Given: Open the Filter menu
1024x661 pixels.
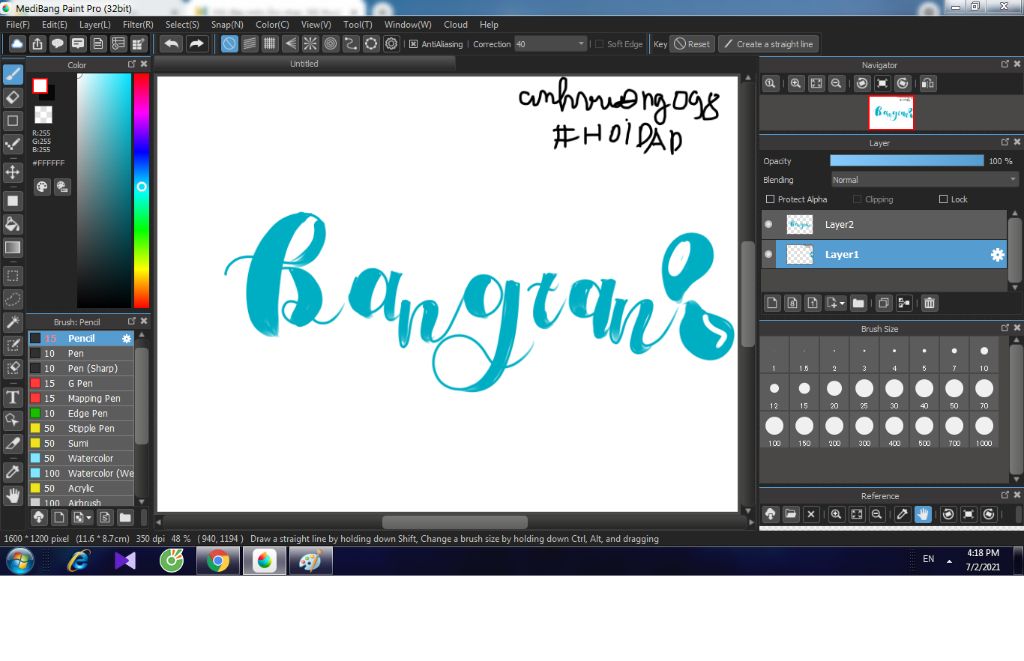Looking at the screenshot, I should 138,24.
